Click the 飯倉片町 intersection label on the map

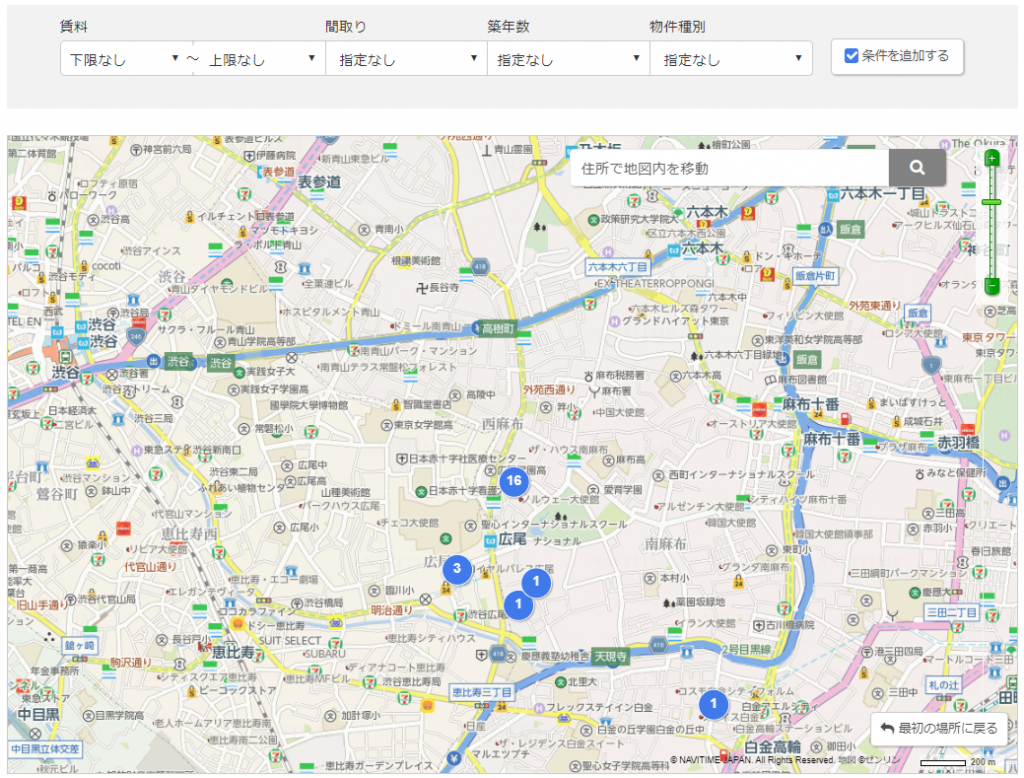[814, 274]
